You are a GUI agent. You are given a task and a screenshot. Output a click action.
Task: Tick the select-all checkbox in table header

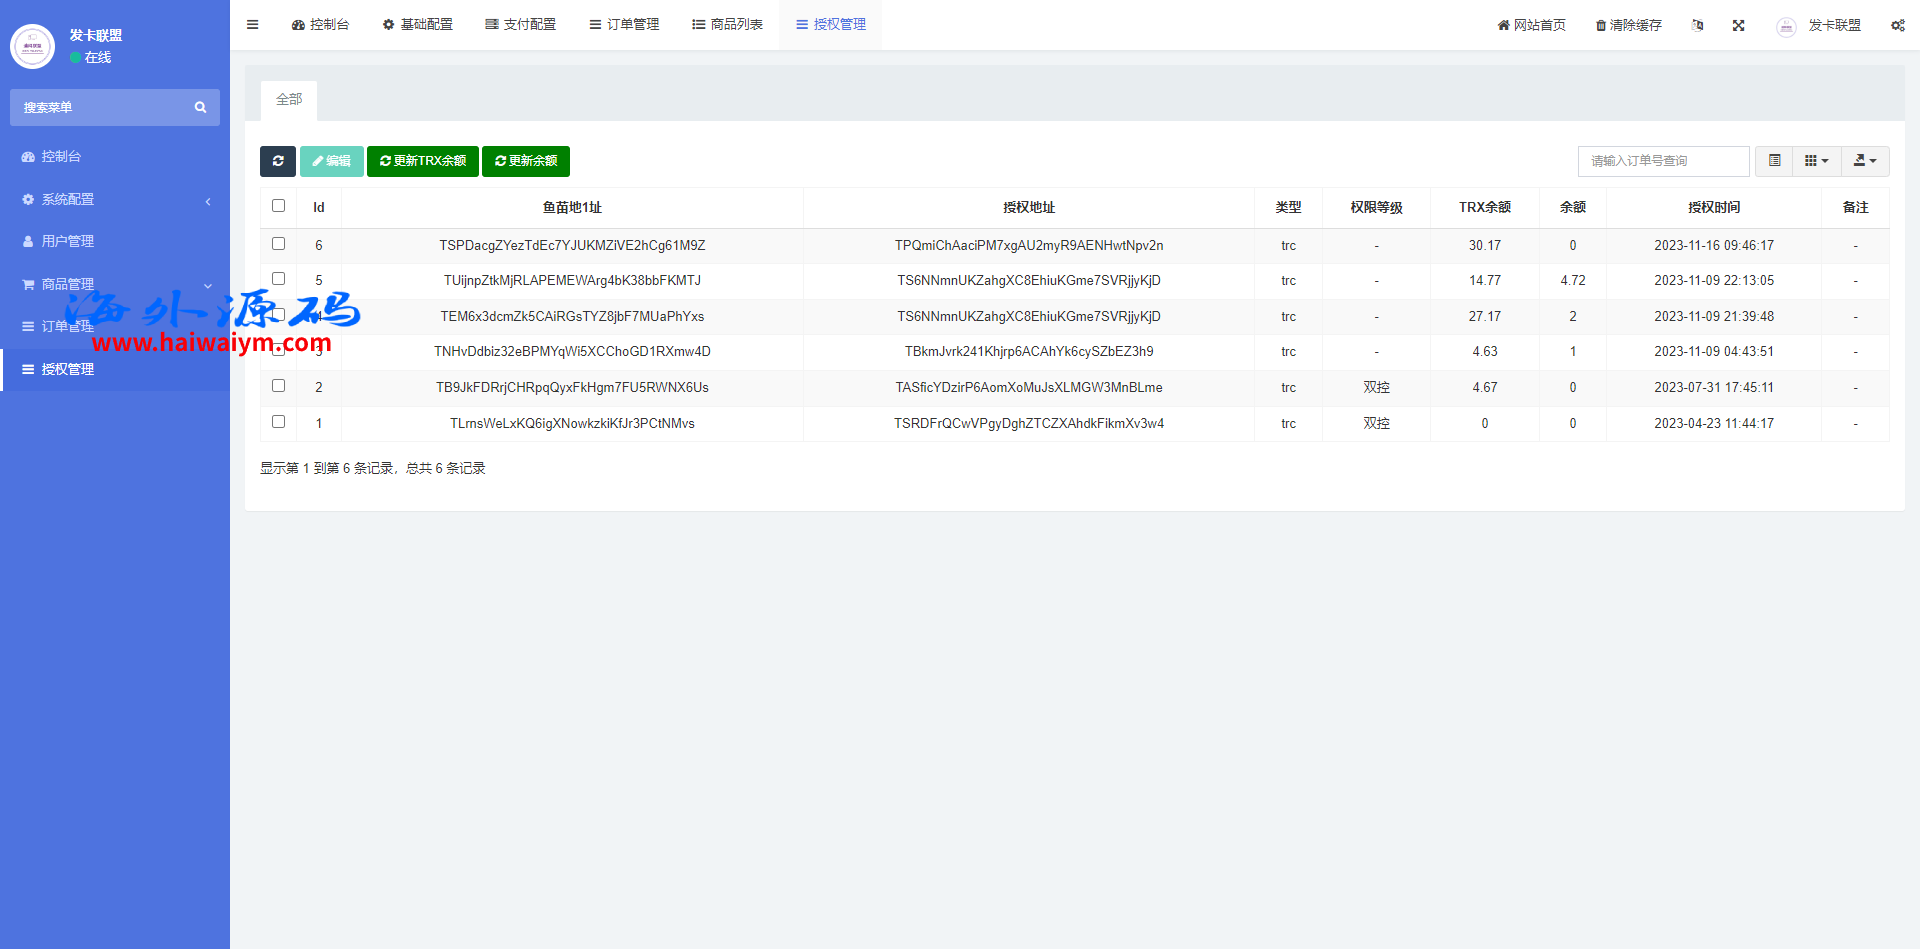[279, 206]
